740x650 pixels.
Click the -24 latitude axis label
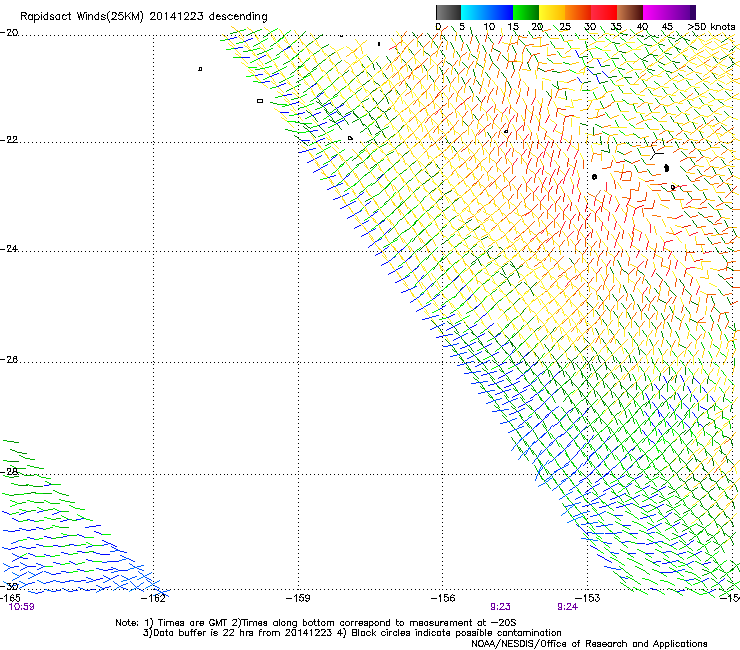coord(9,249)
